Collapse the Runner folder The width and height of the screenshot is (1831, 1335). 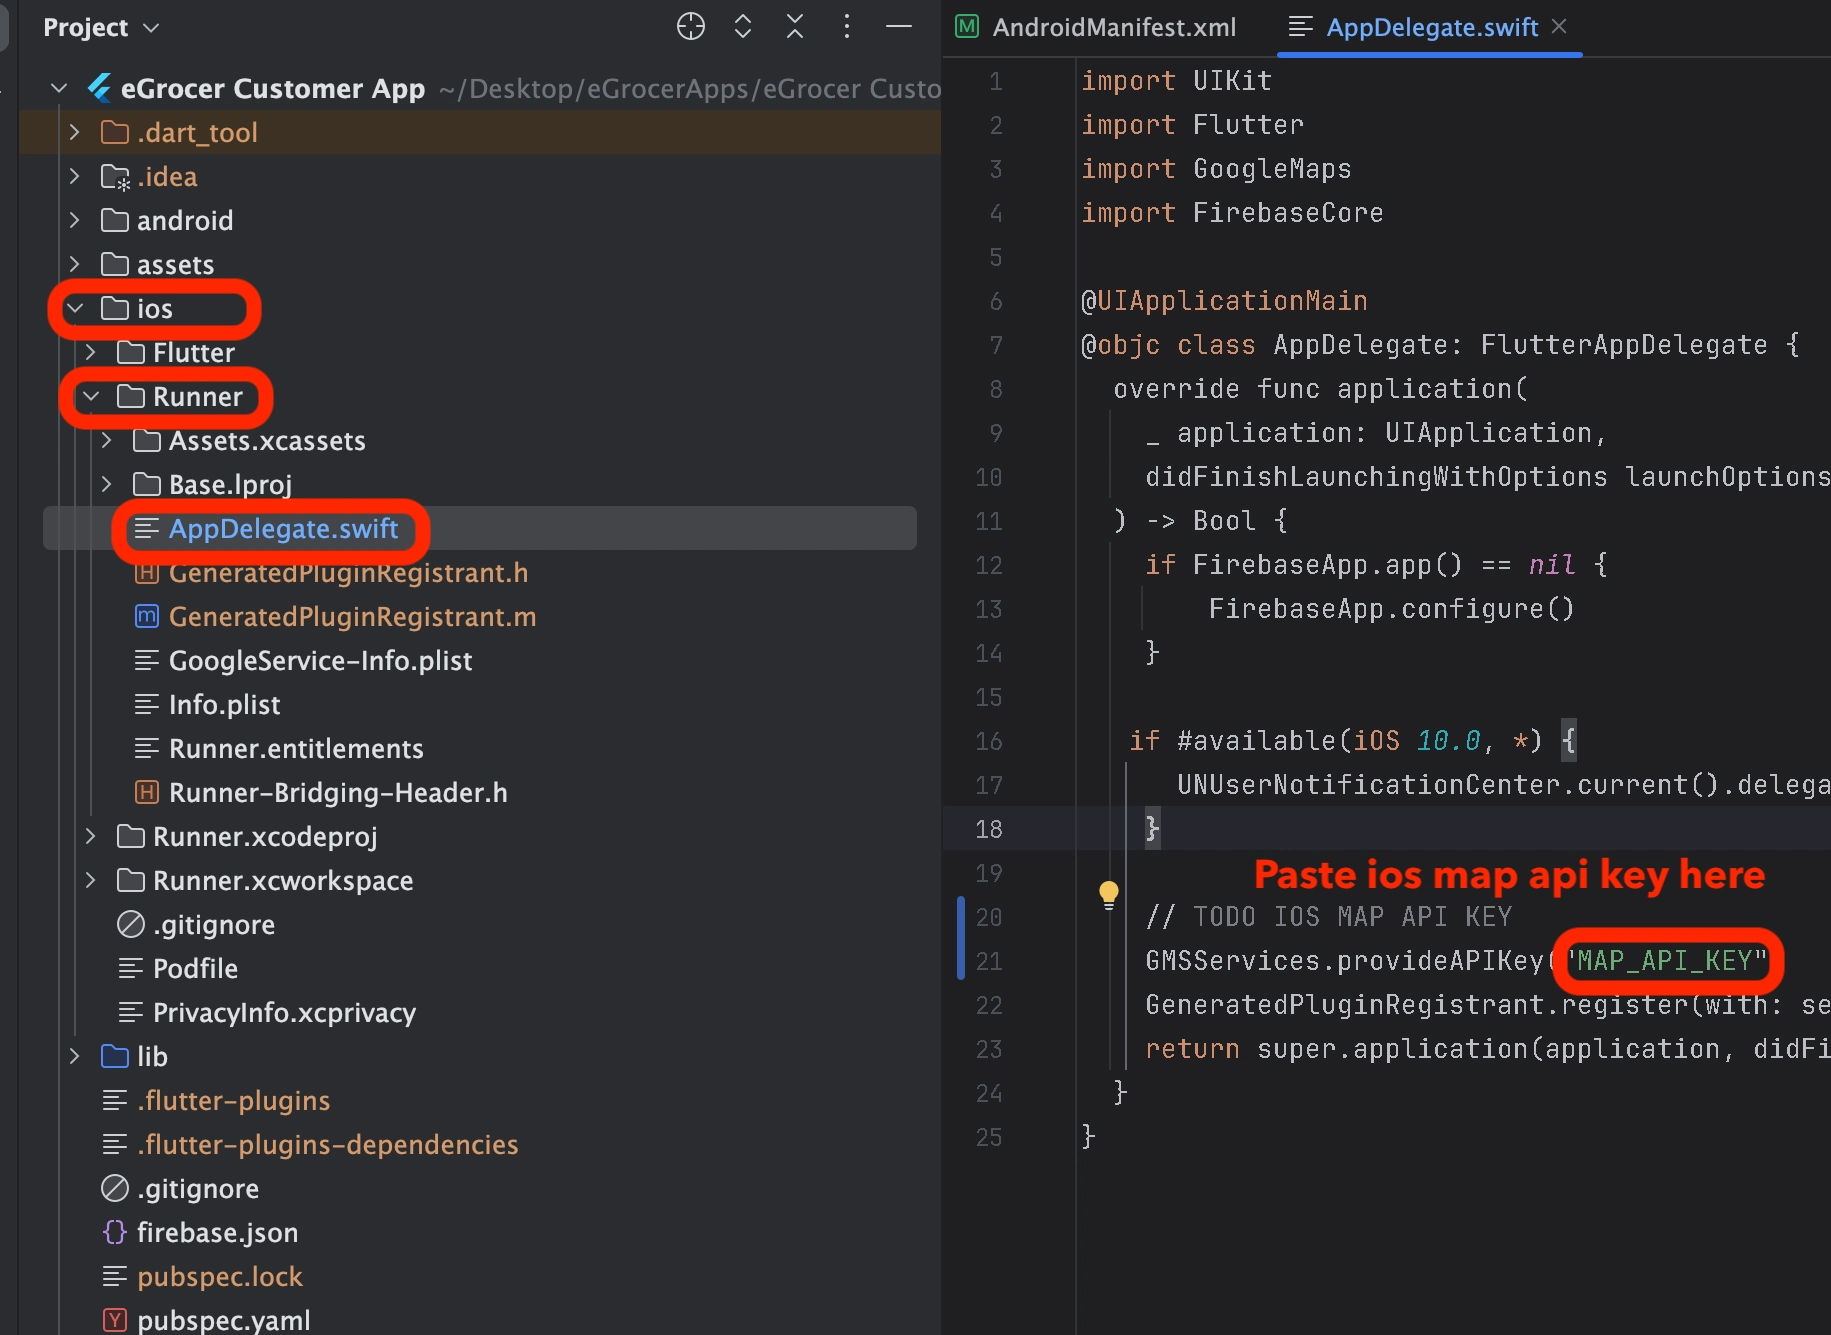coord(91,397)
